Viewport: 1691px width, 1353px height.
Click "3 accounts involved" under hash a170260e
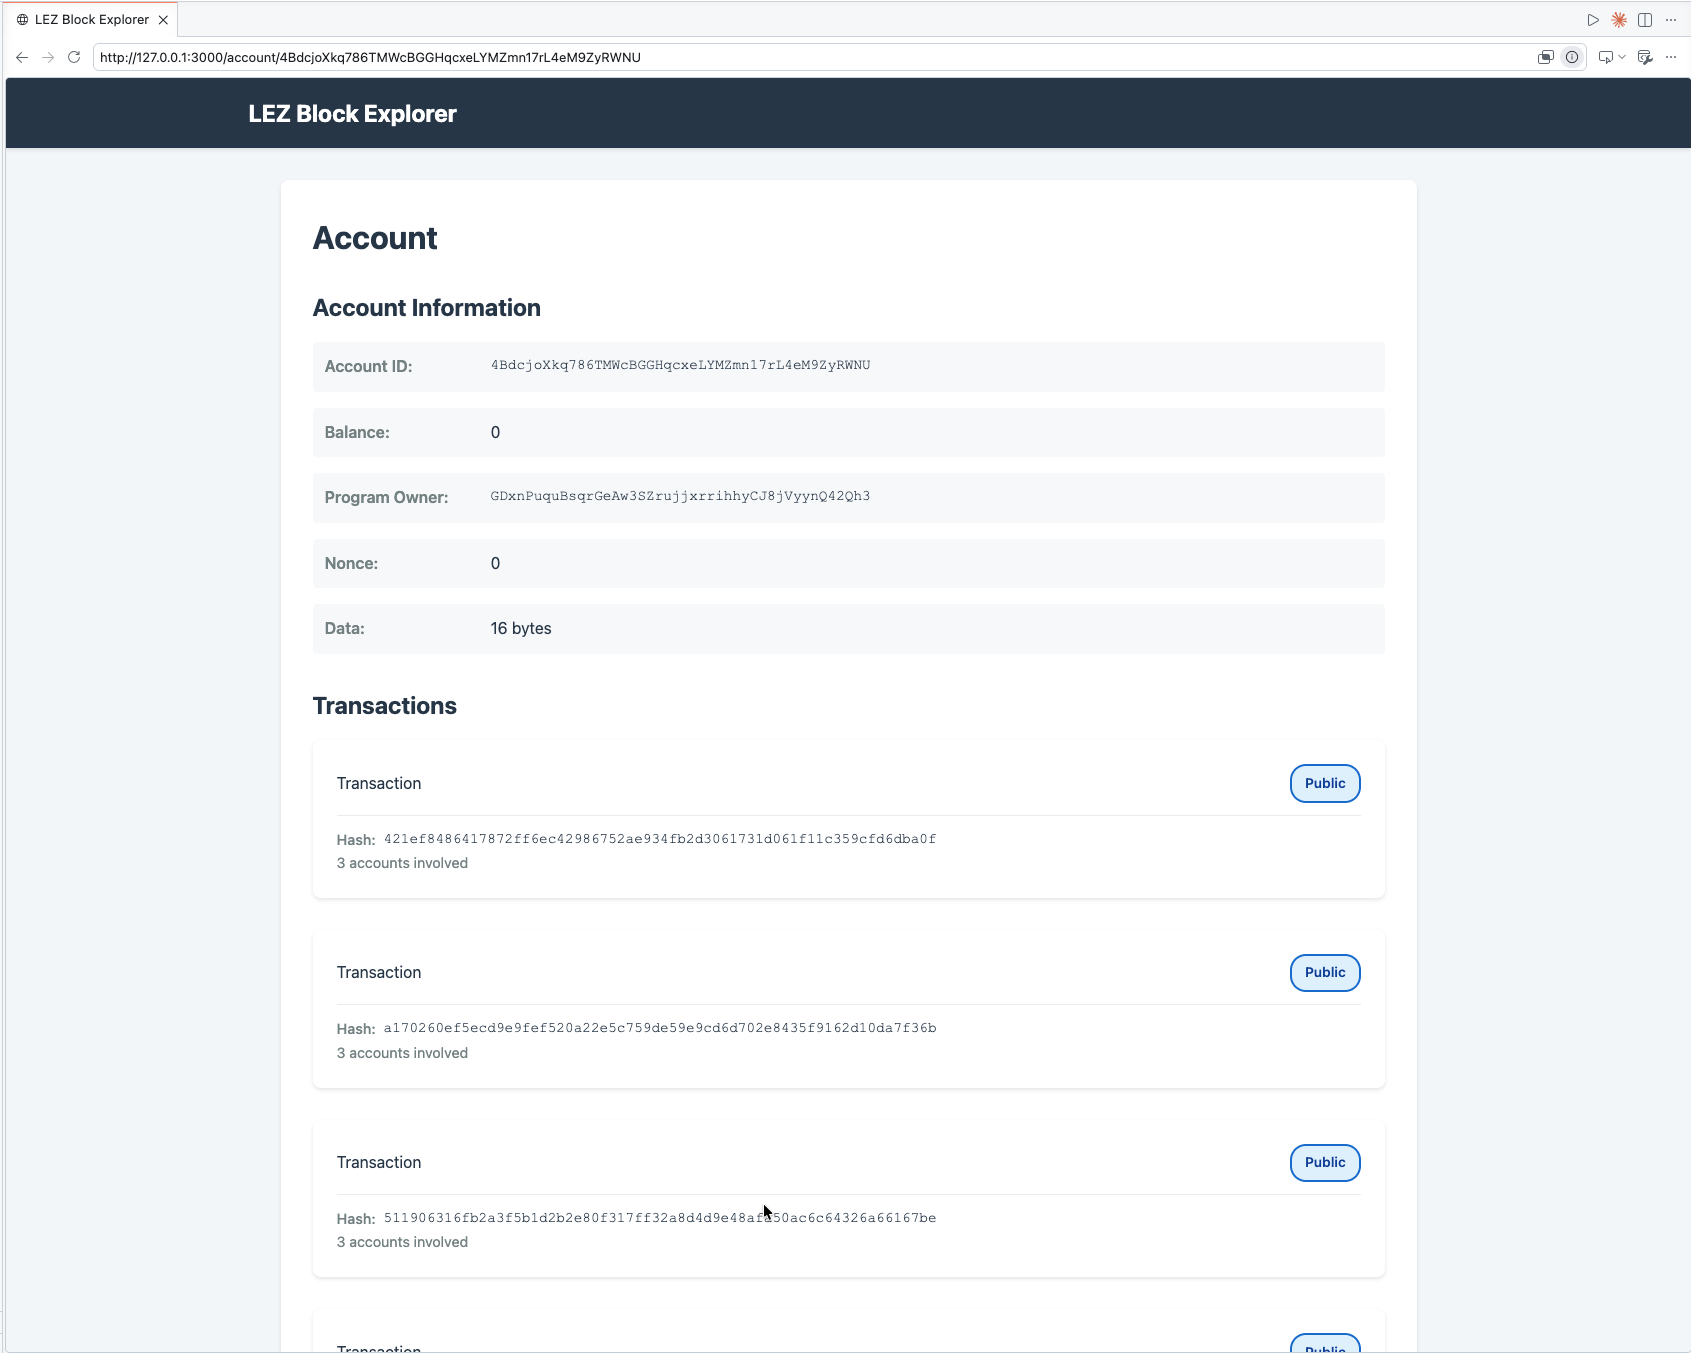(x=402, y=1053)
